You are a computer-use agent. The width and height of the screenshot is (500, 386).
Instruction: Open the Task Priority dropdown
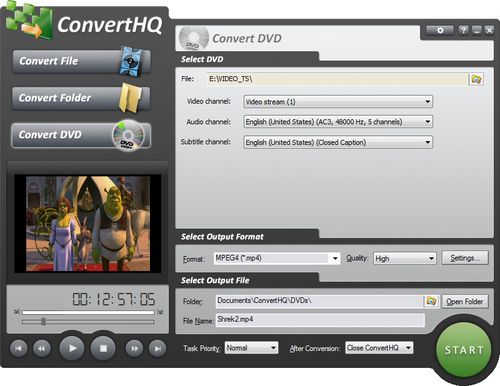(x=251, y=348)
